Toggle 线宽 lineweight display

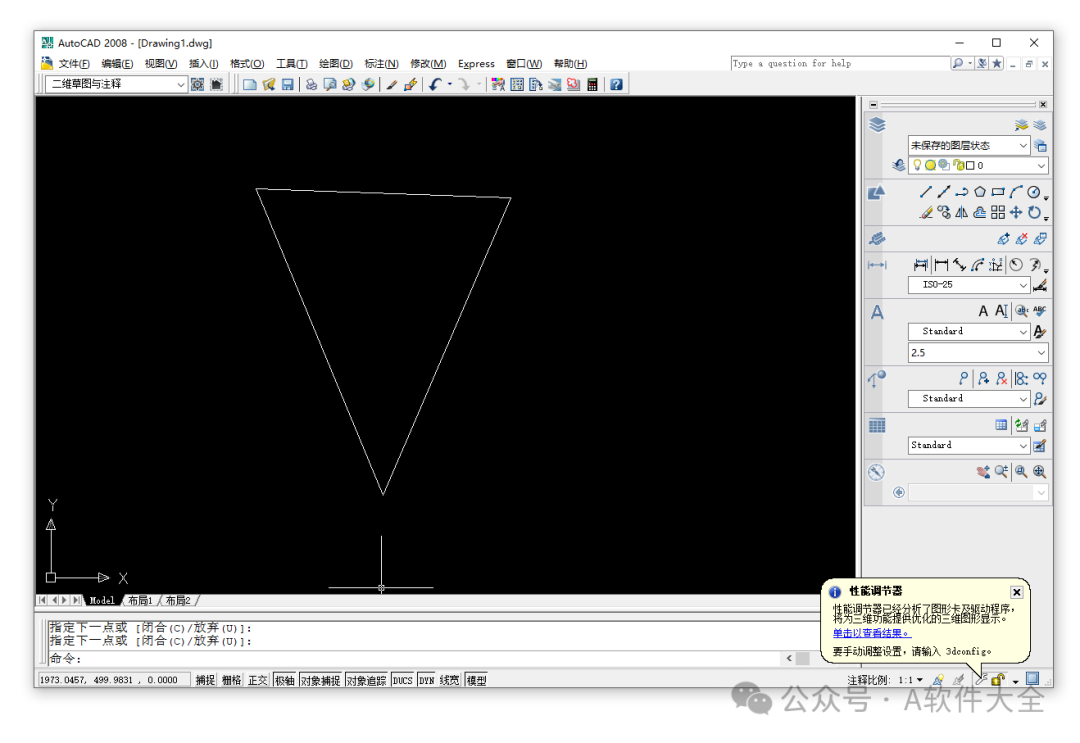coord(449,680)
